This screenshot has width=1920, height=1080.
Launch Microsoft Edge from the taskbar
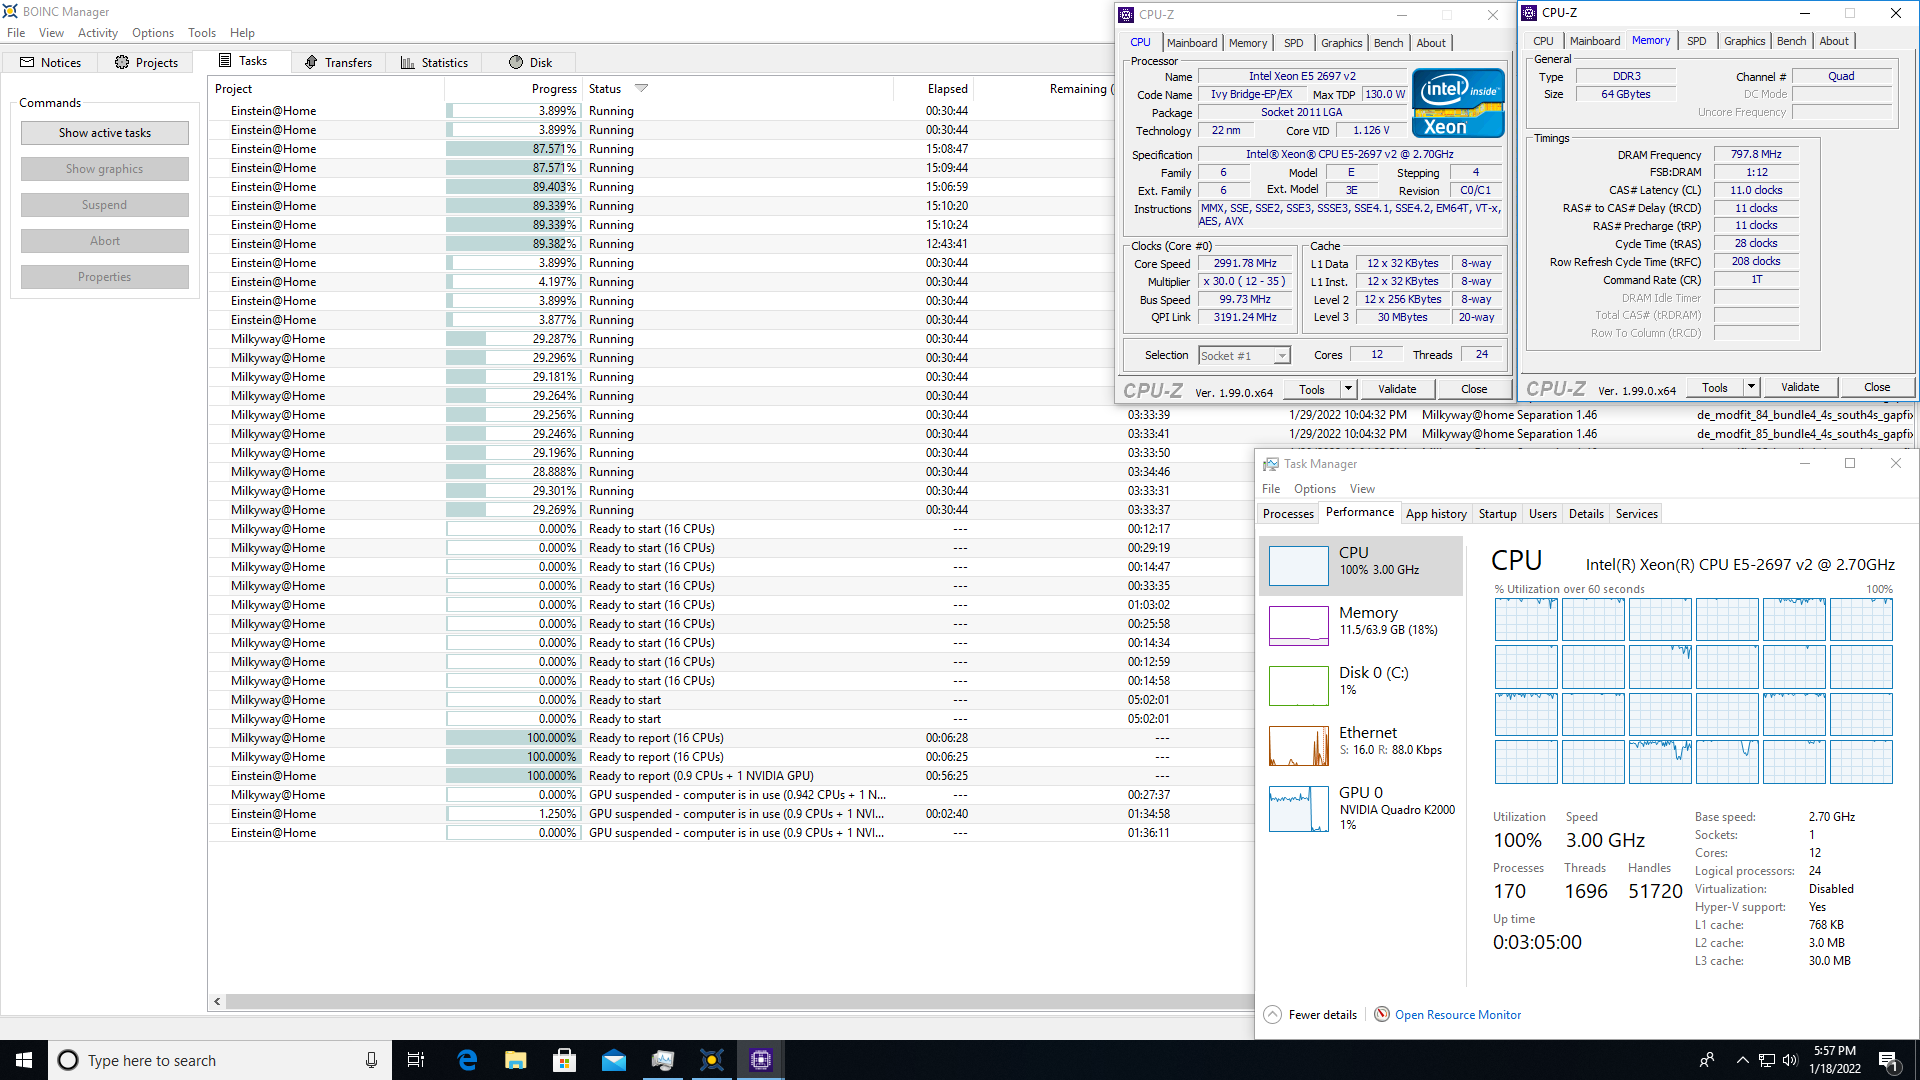tap(467, 1060)
